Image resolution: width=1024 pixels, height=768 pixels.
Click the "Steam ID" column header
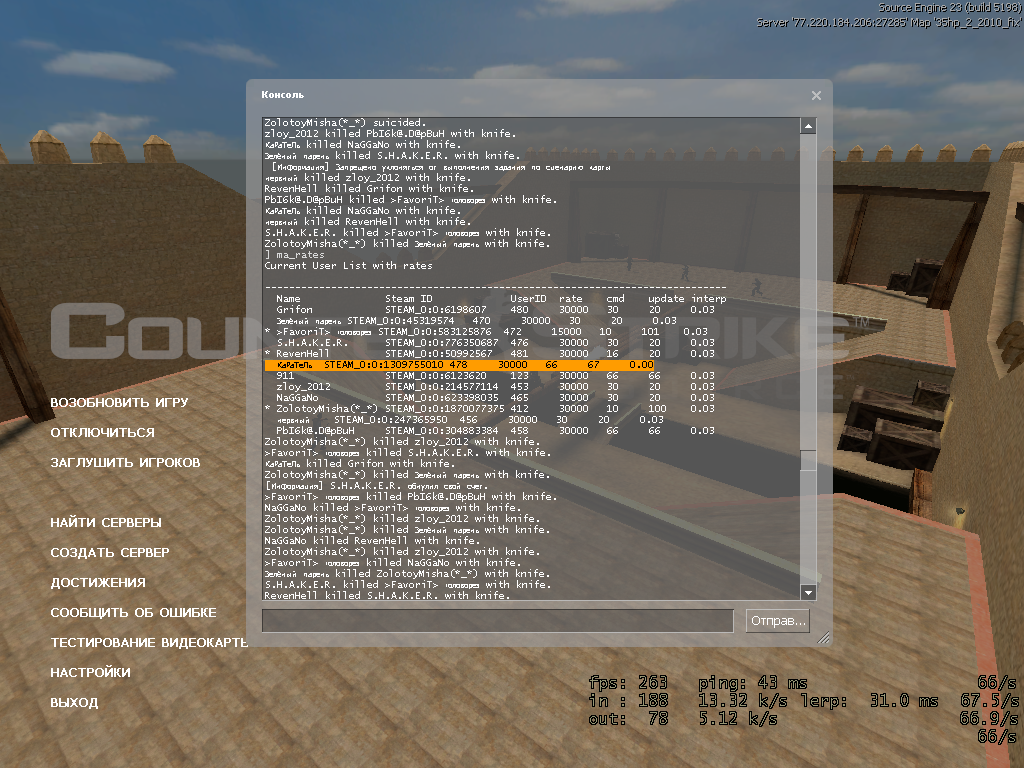pos(408,298)
